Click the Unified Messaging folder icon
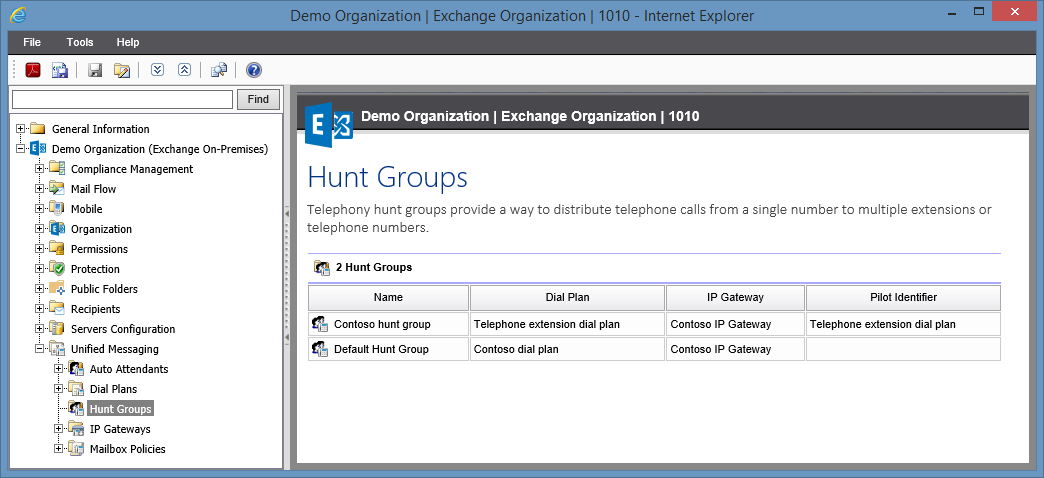Screen dimensions: 1044x478 pyautogui.click(x=57, y=348)
